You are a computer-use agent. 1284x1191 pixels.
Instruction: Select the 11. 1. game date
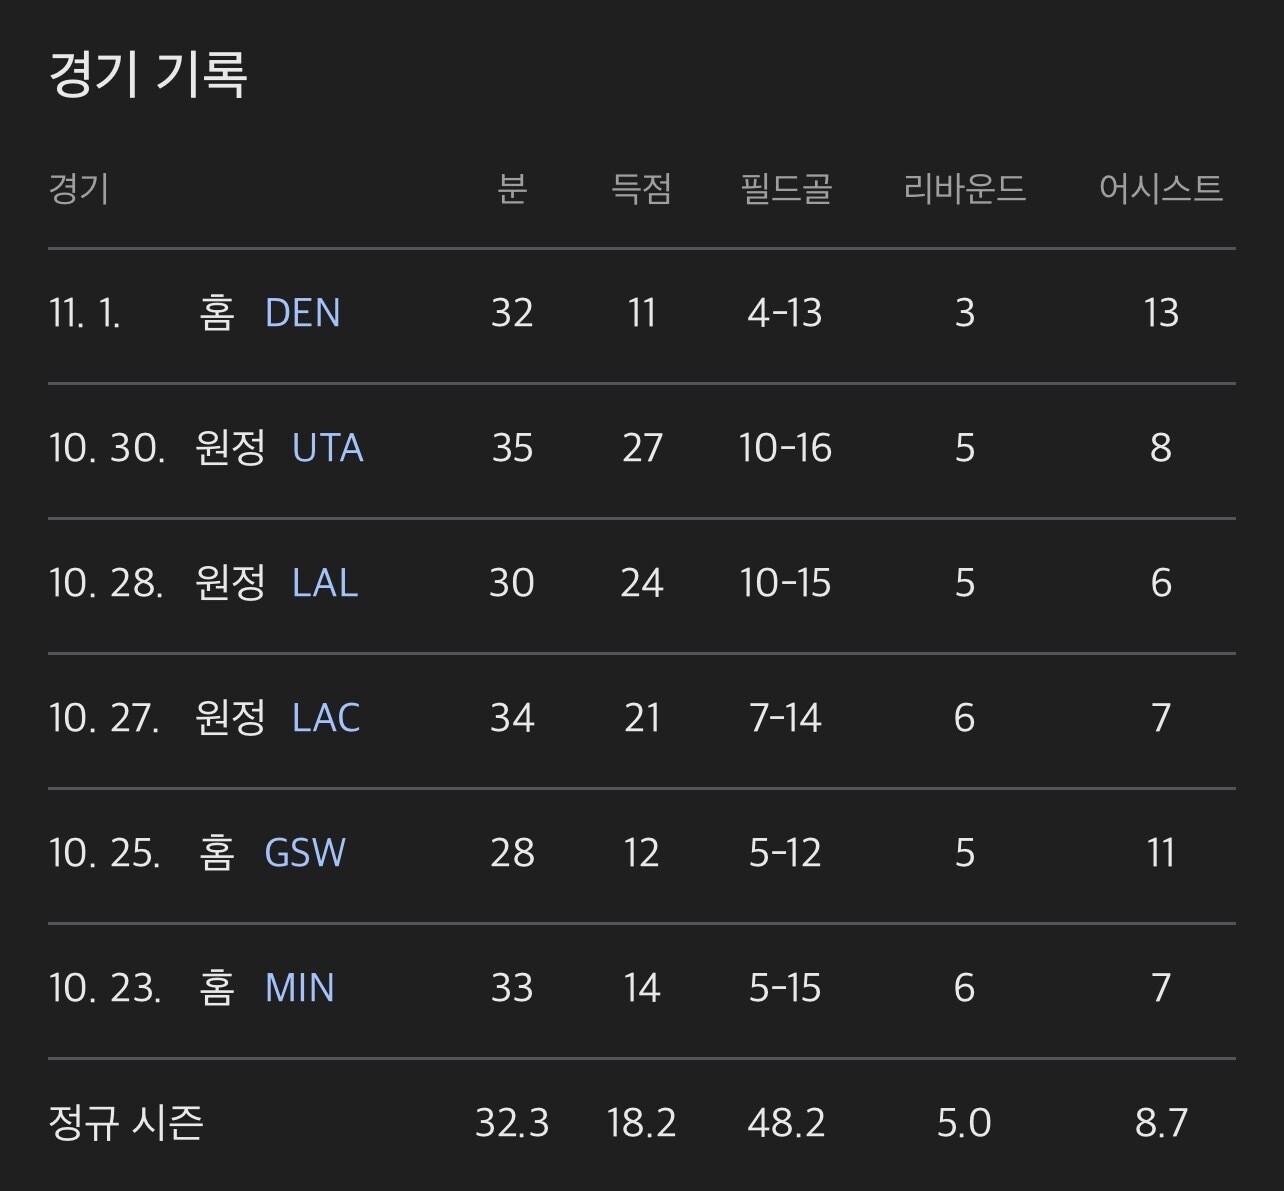click(85, 313)
